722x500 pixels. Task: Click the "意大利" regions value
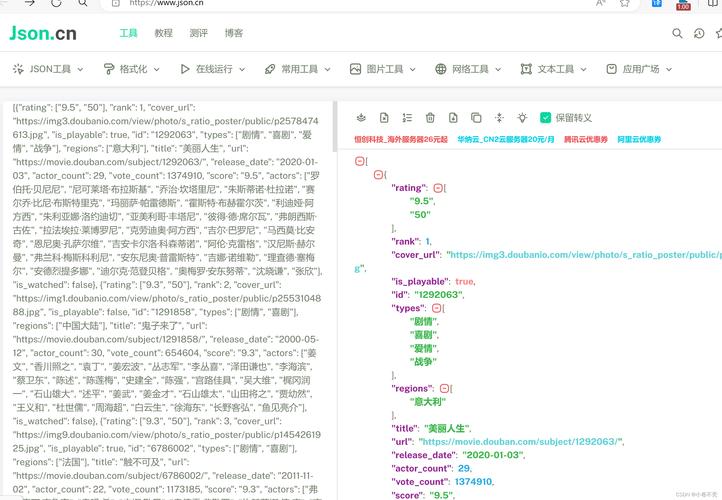[427, 402]
